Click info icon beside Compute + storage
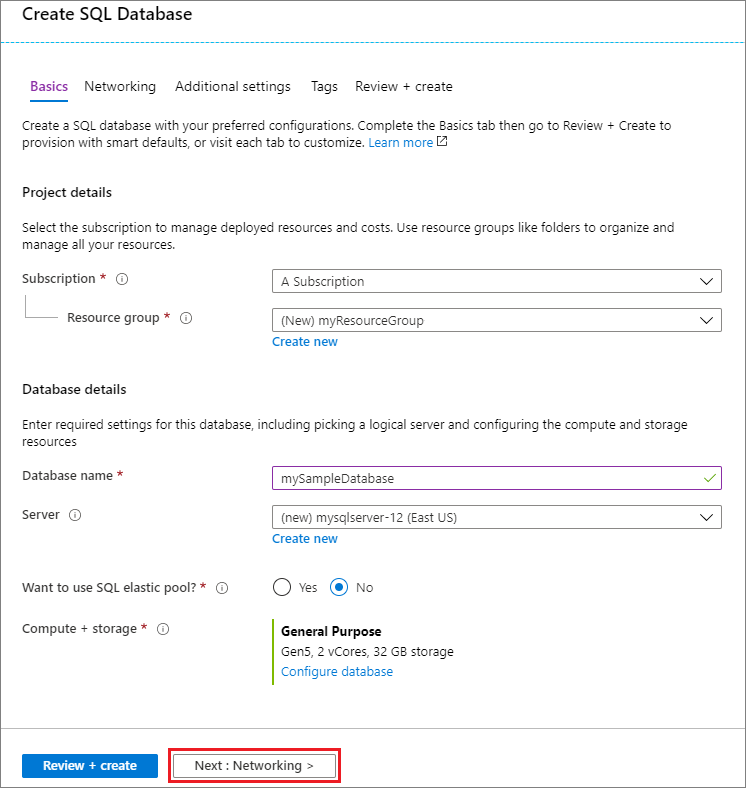Viewport: 746px width, 788px height. (163, 629)
